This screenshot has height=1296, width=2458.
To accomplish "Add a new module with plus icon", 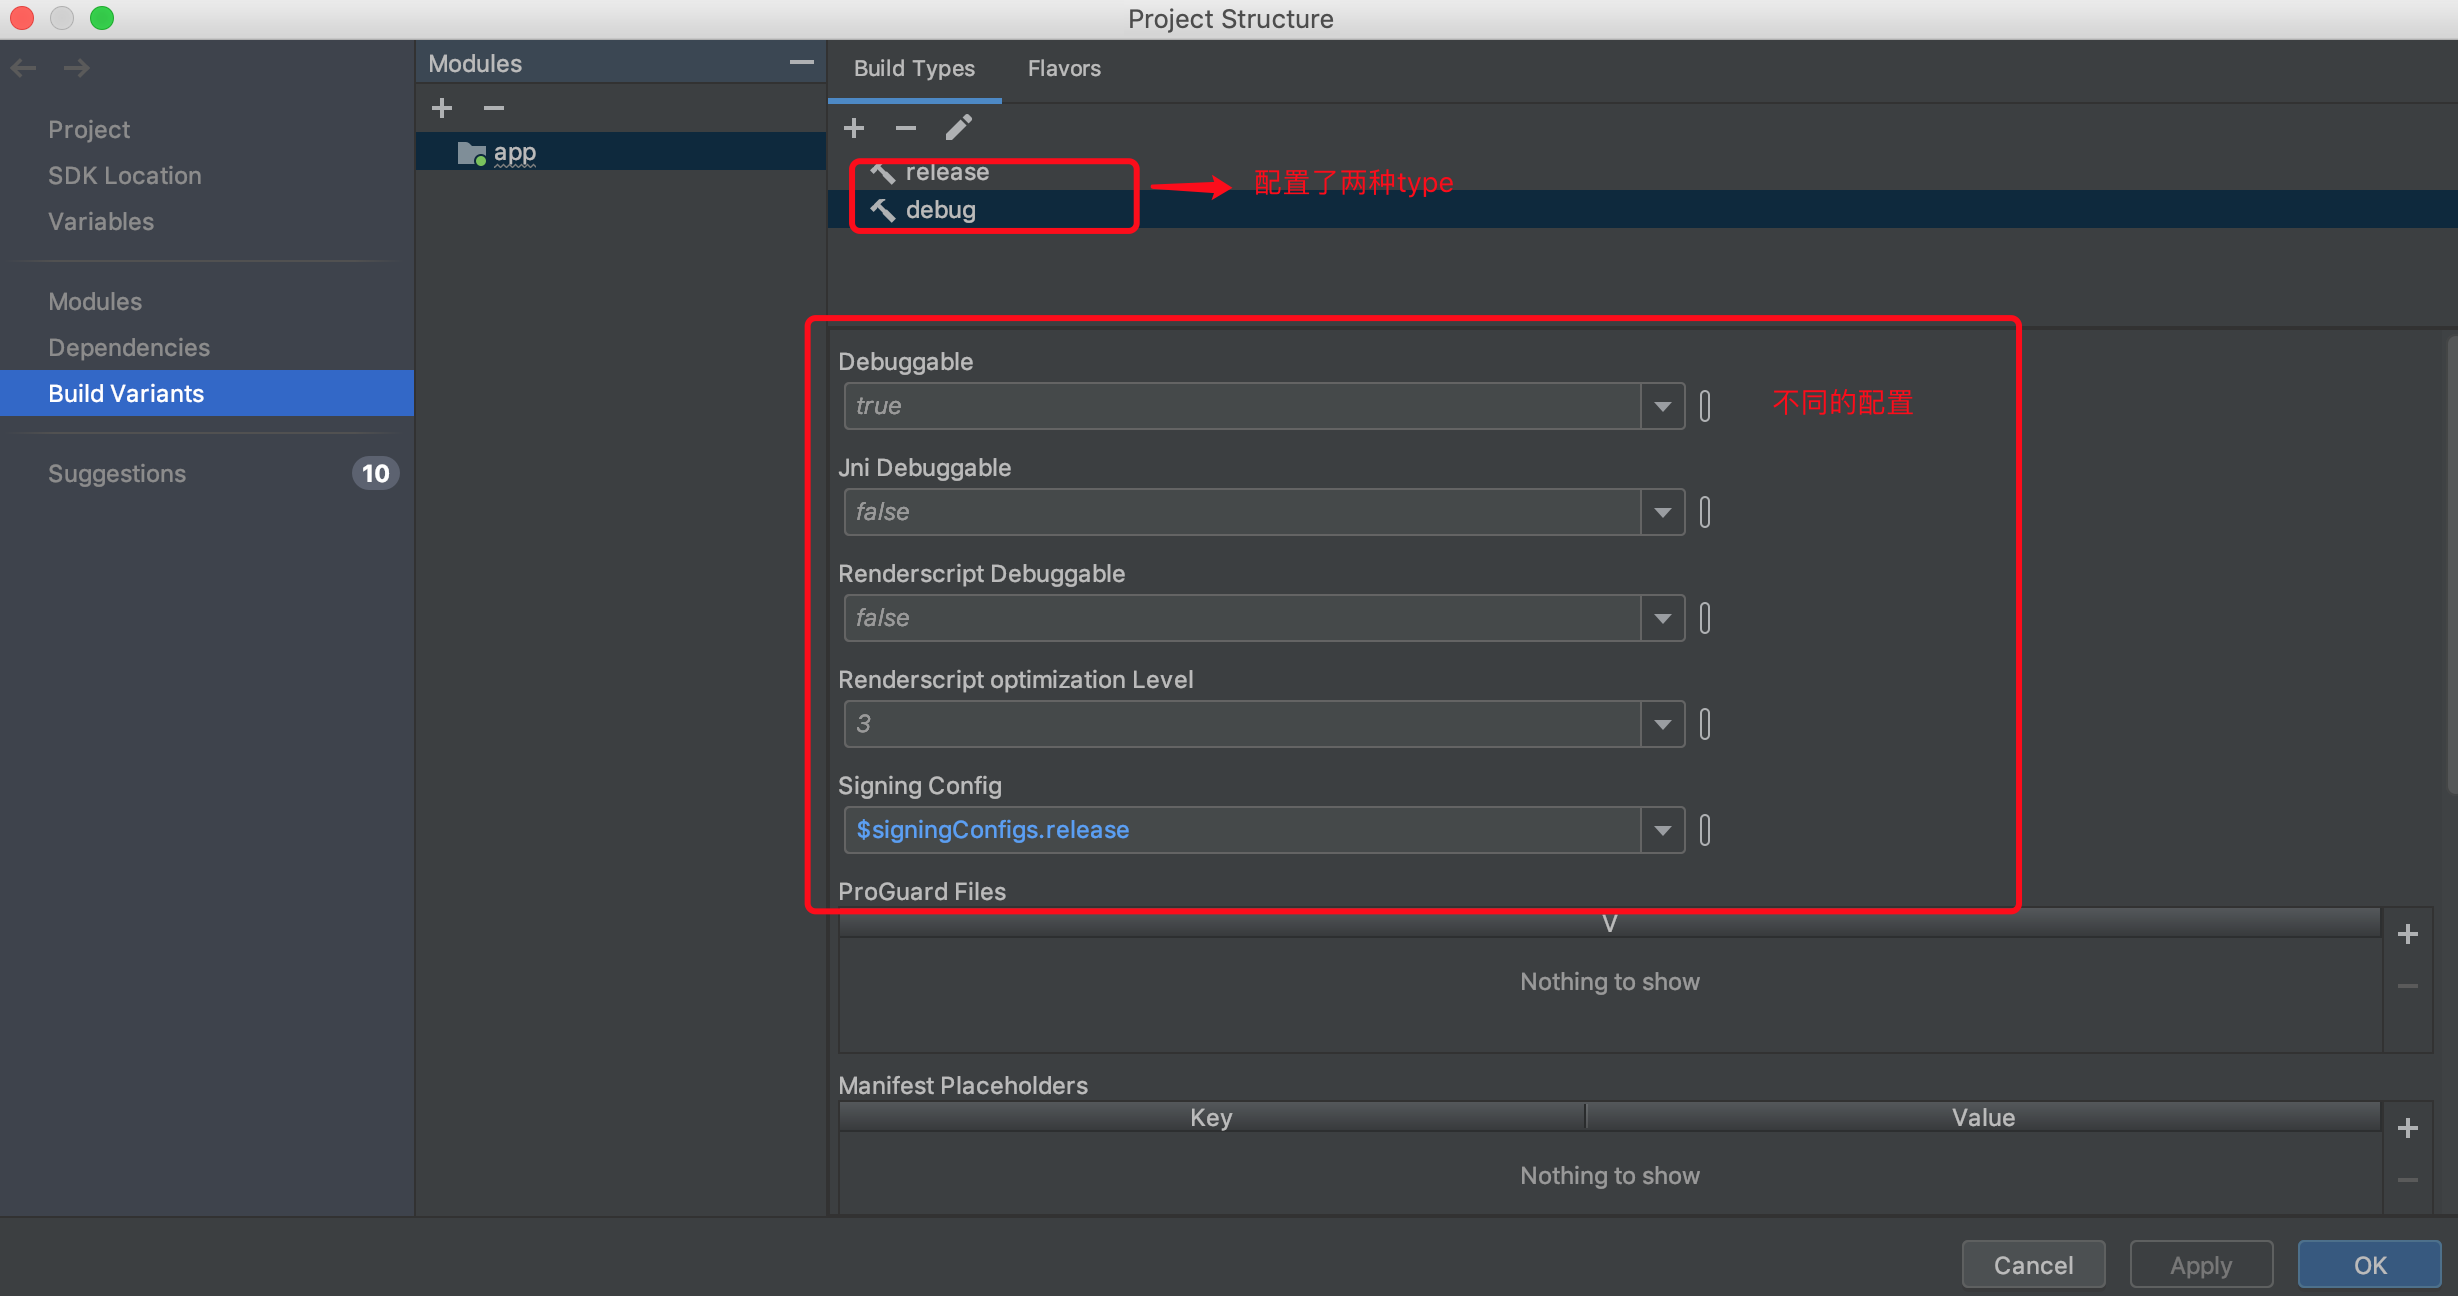I will click(x=442, y=108).
